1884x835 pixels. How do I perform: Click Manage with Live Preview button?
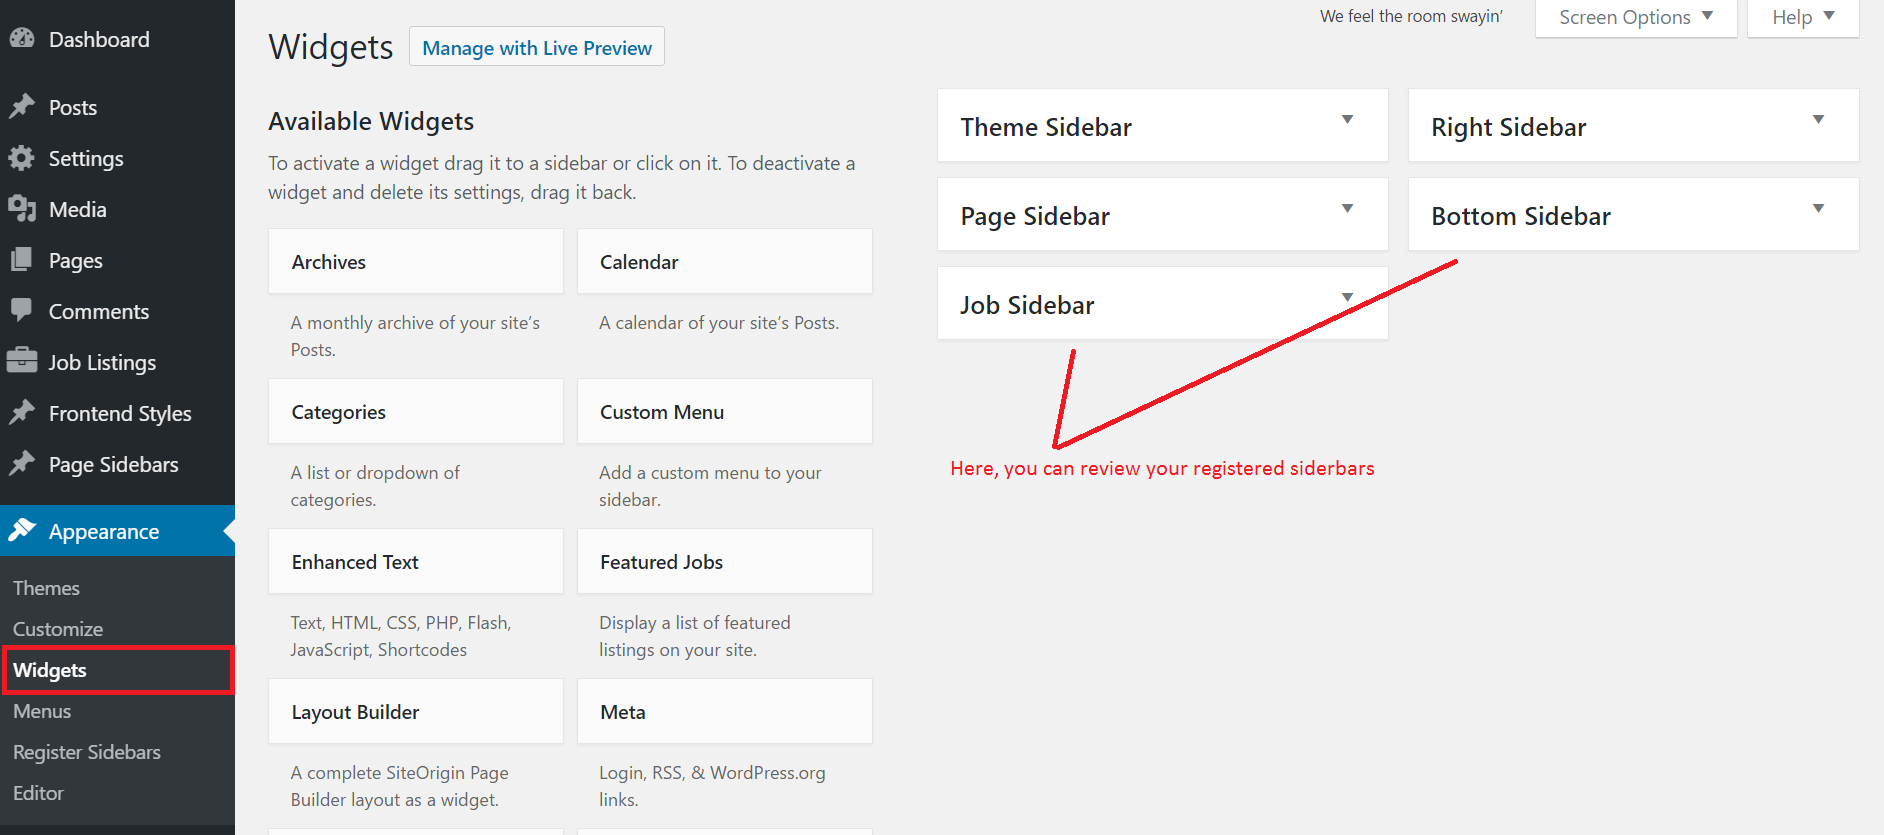point(537,47)
